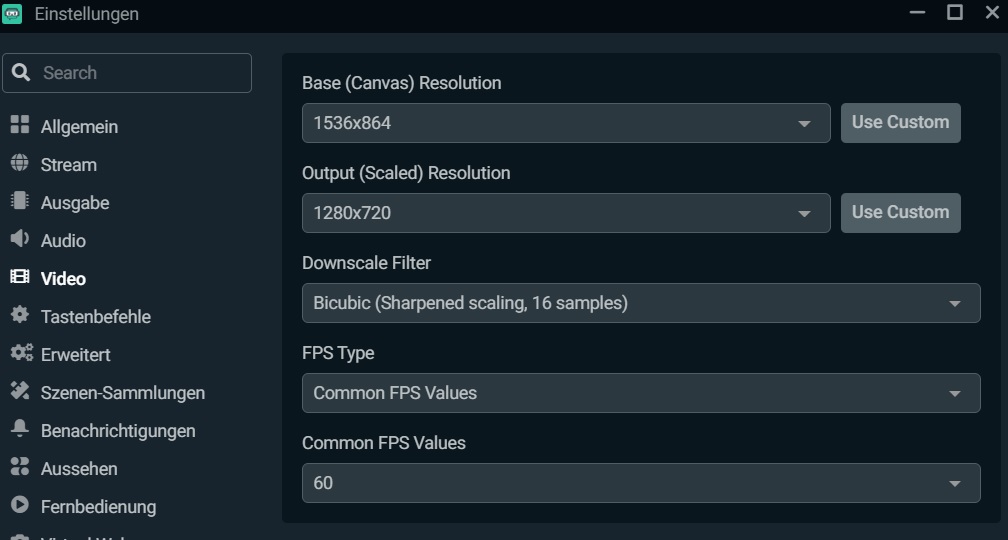
Task: Click the Stream globe icon
Action: pos(20,164)
